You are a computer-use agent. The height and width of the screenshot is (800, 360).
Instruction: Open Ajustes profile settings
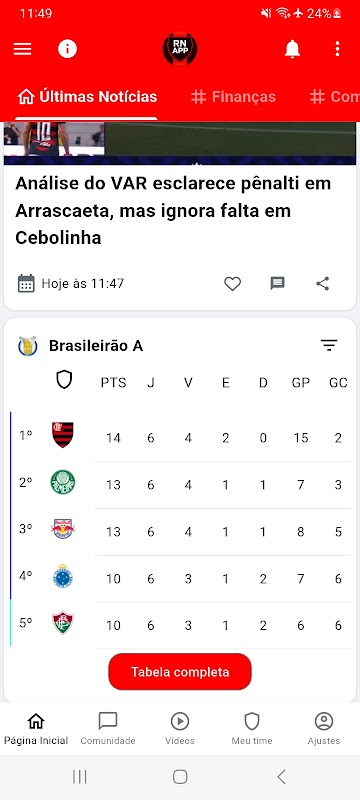tap(324, 729)
